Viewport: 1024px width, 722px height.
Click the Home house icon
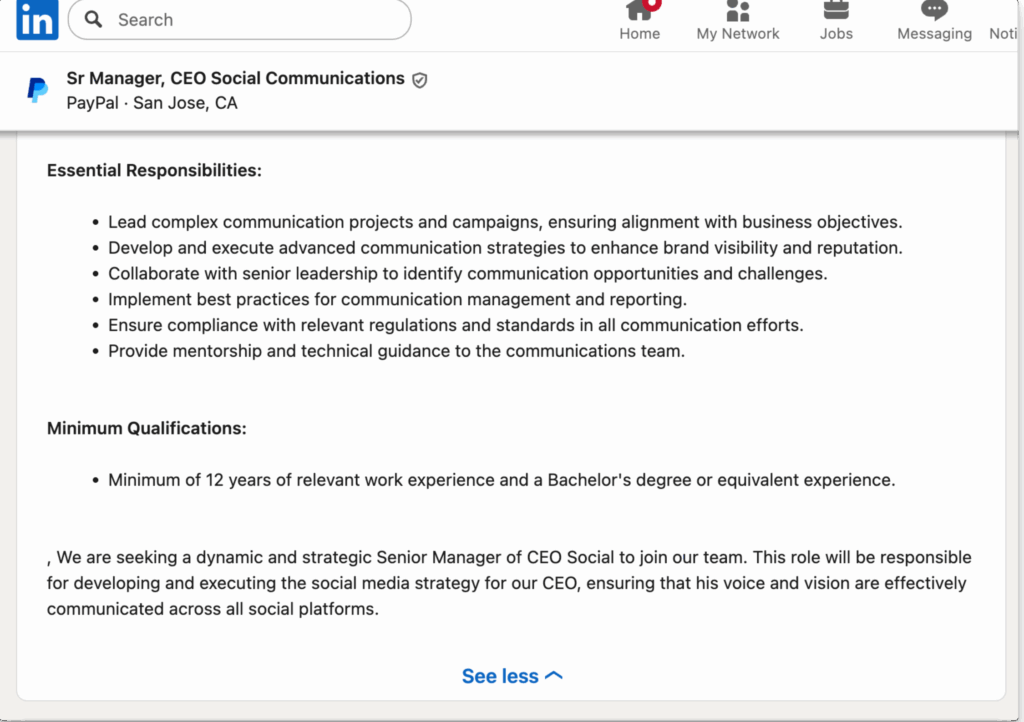[638, 10]
